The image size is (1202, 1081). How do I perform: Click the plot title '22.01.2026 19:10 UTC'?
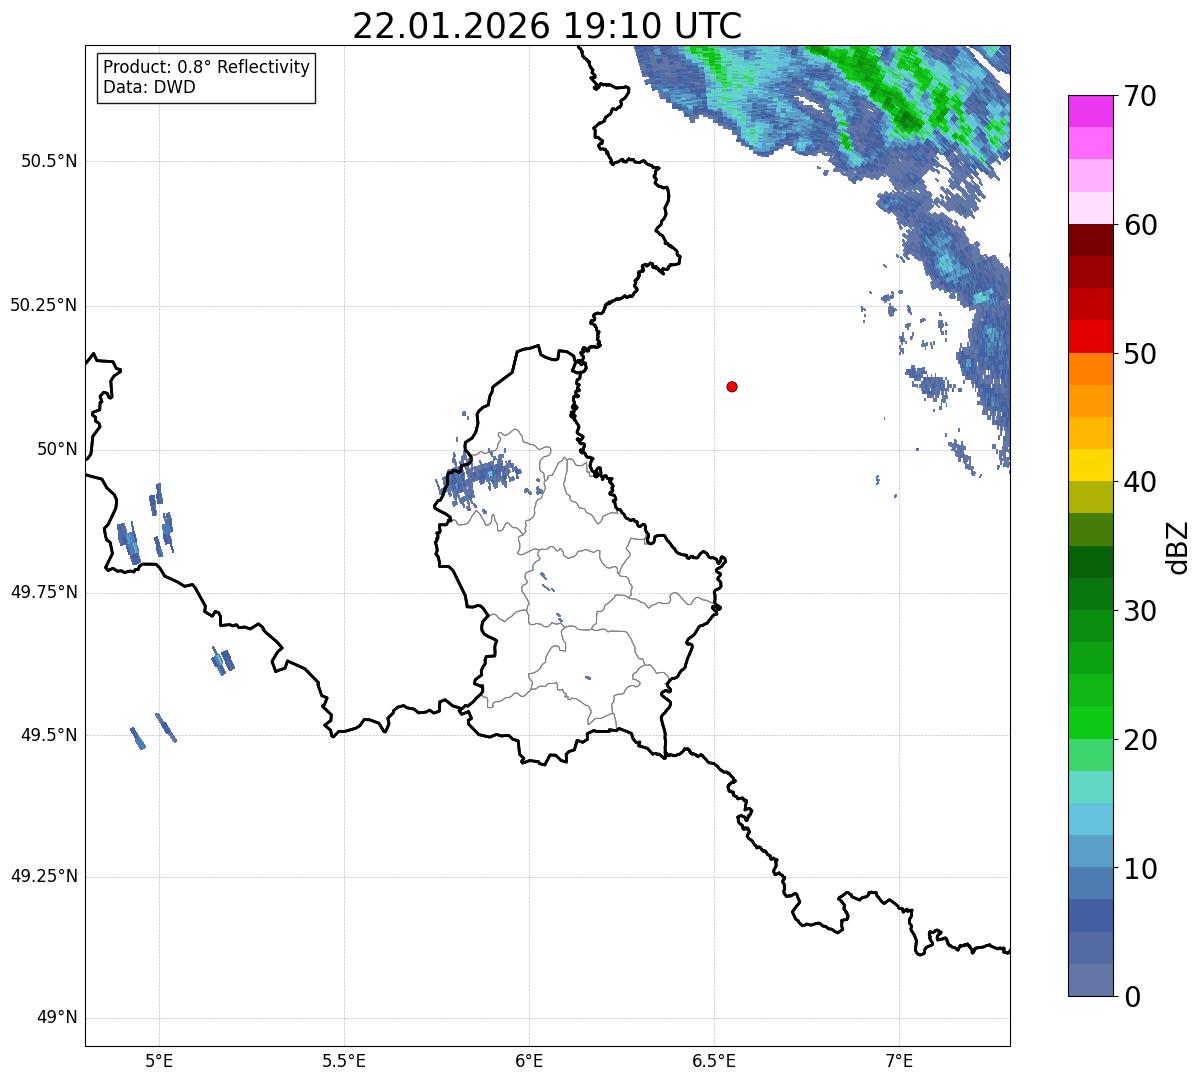tap(547, 26)
